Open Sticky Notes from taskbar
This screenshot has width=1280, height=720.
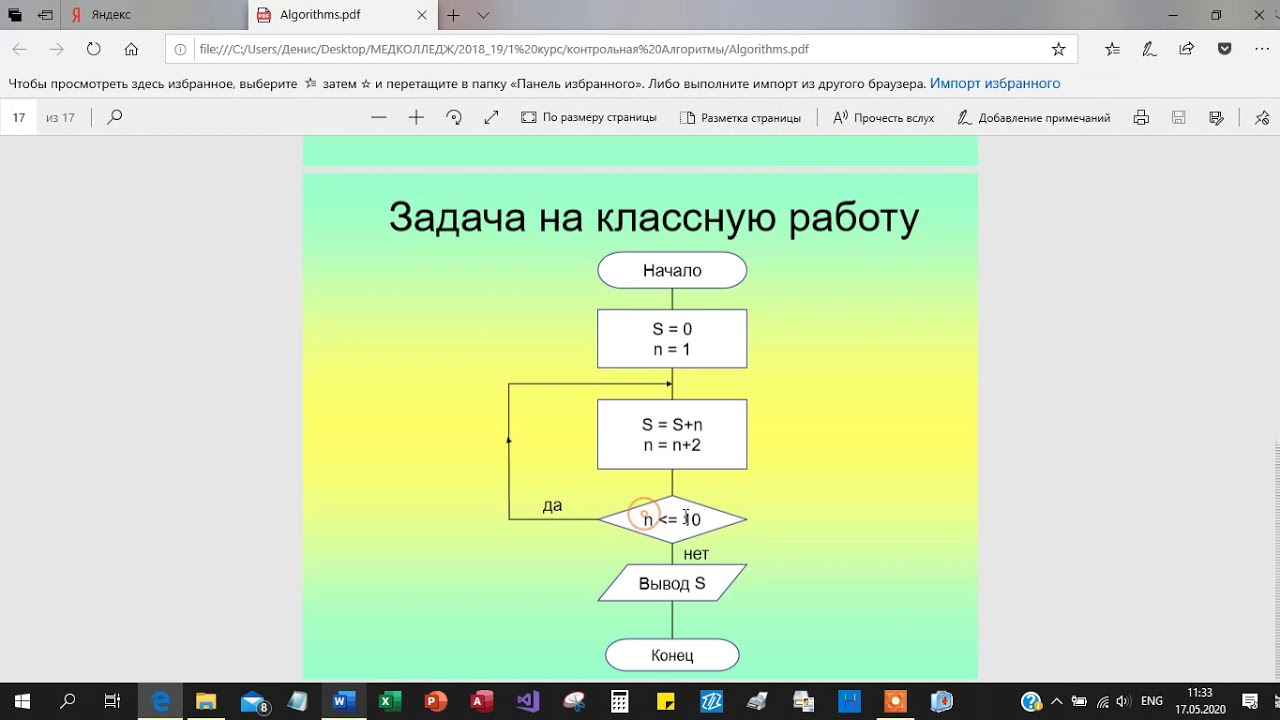coord(665,701)
